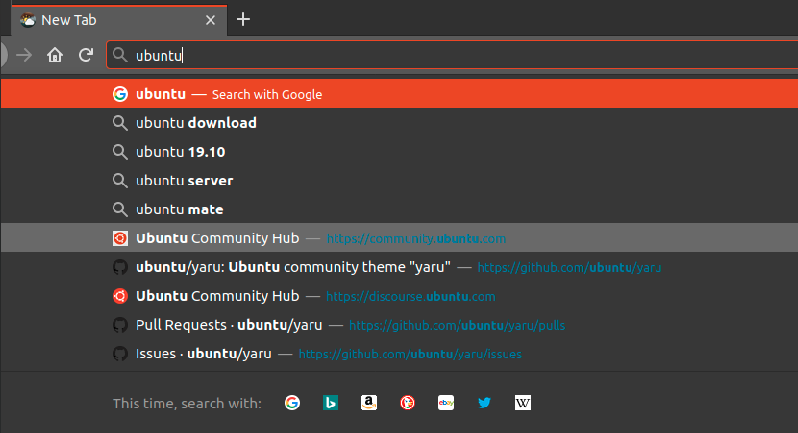Click Google logo in highlighted suggestion row

pyautogui.click(x=120, y=94)
